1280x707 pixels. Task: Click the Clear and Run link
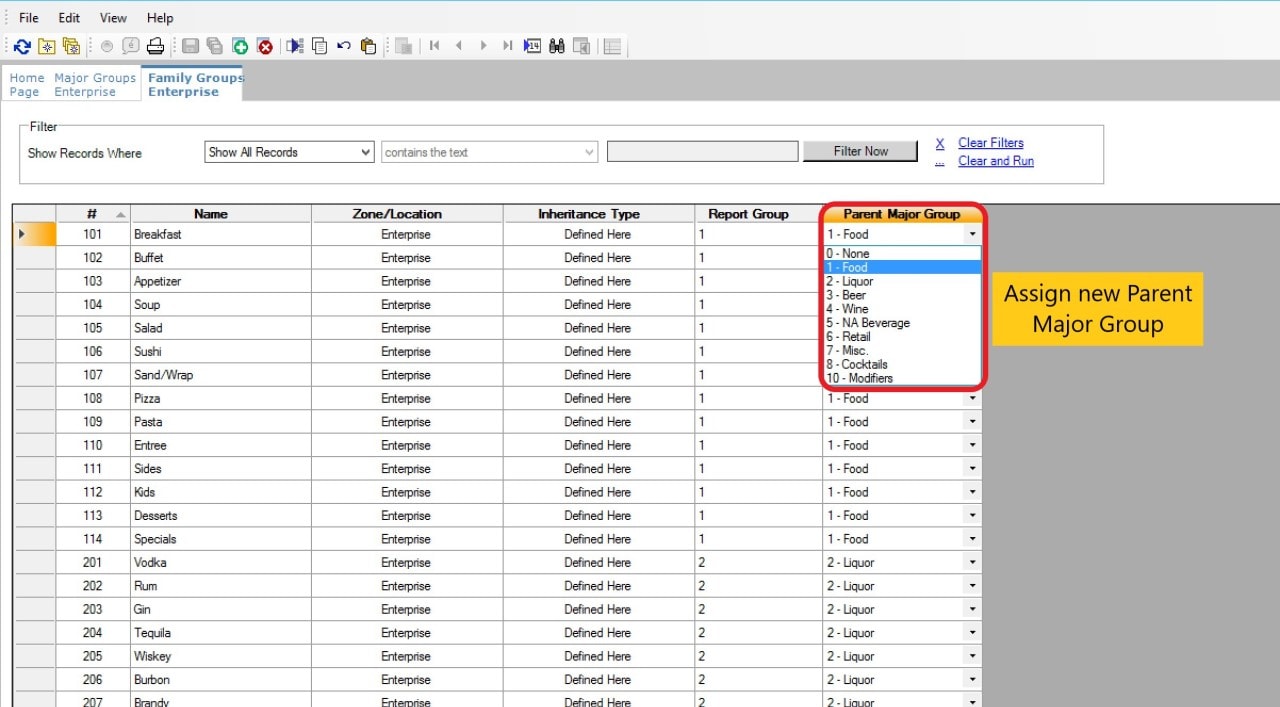(996, 161)
